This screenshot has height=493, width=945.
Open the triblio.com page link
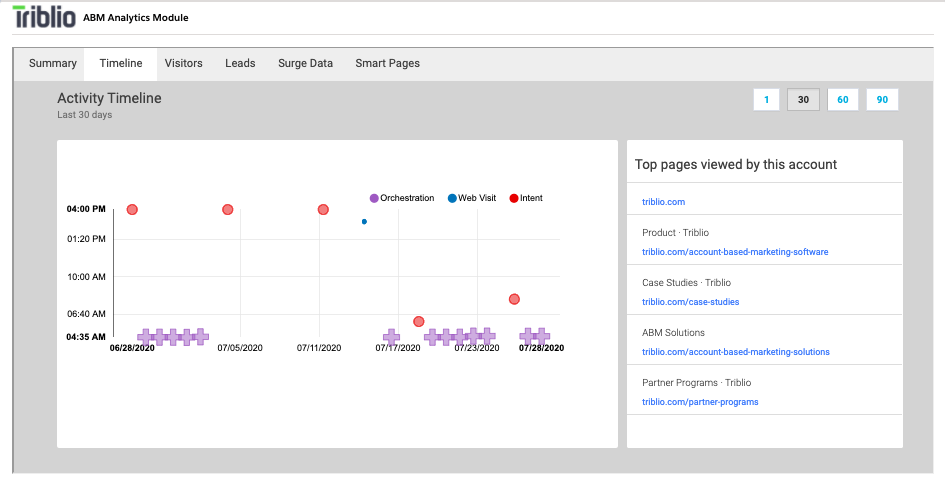click(x=664, y=202)
